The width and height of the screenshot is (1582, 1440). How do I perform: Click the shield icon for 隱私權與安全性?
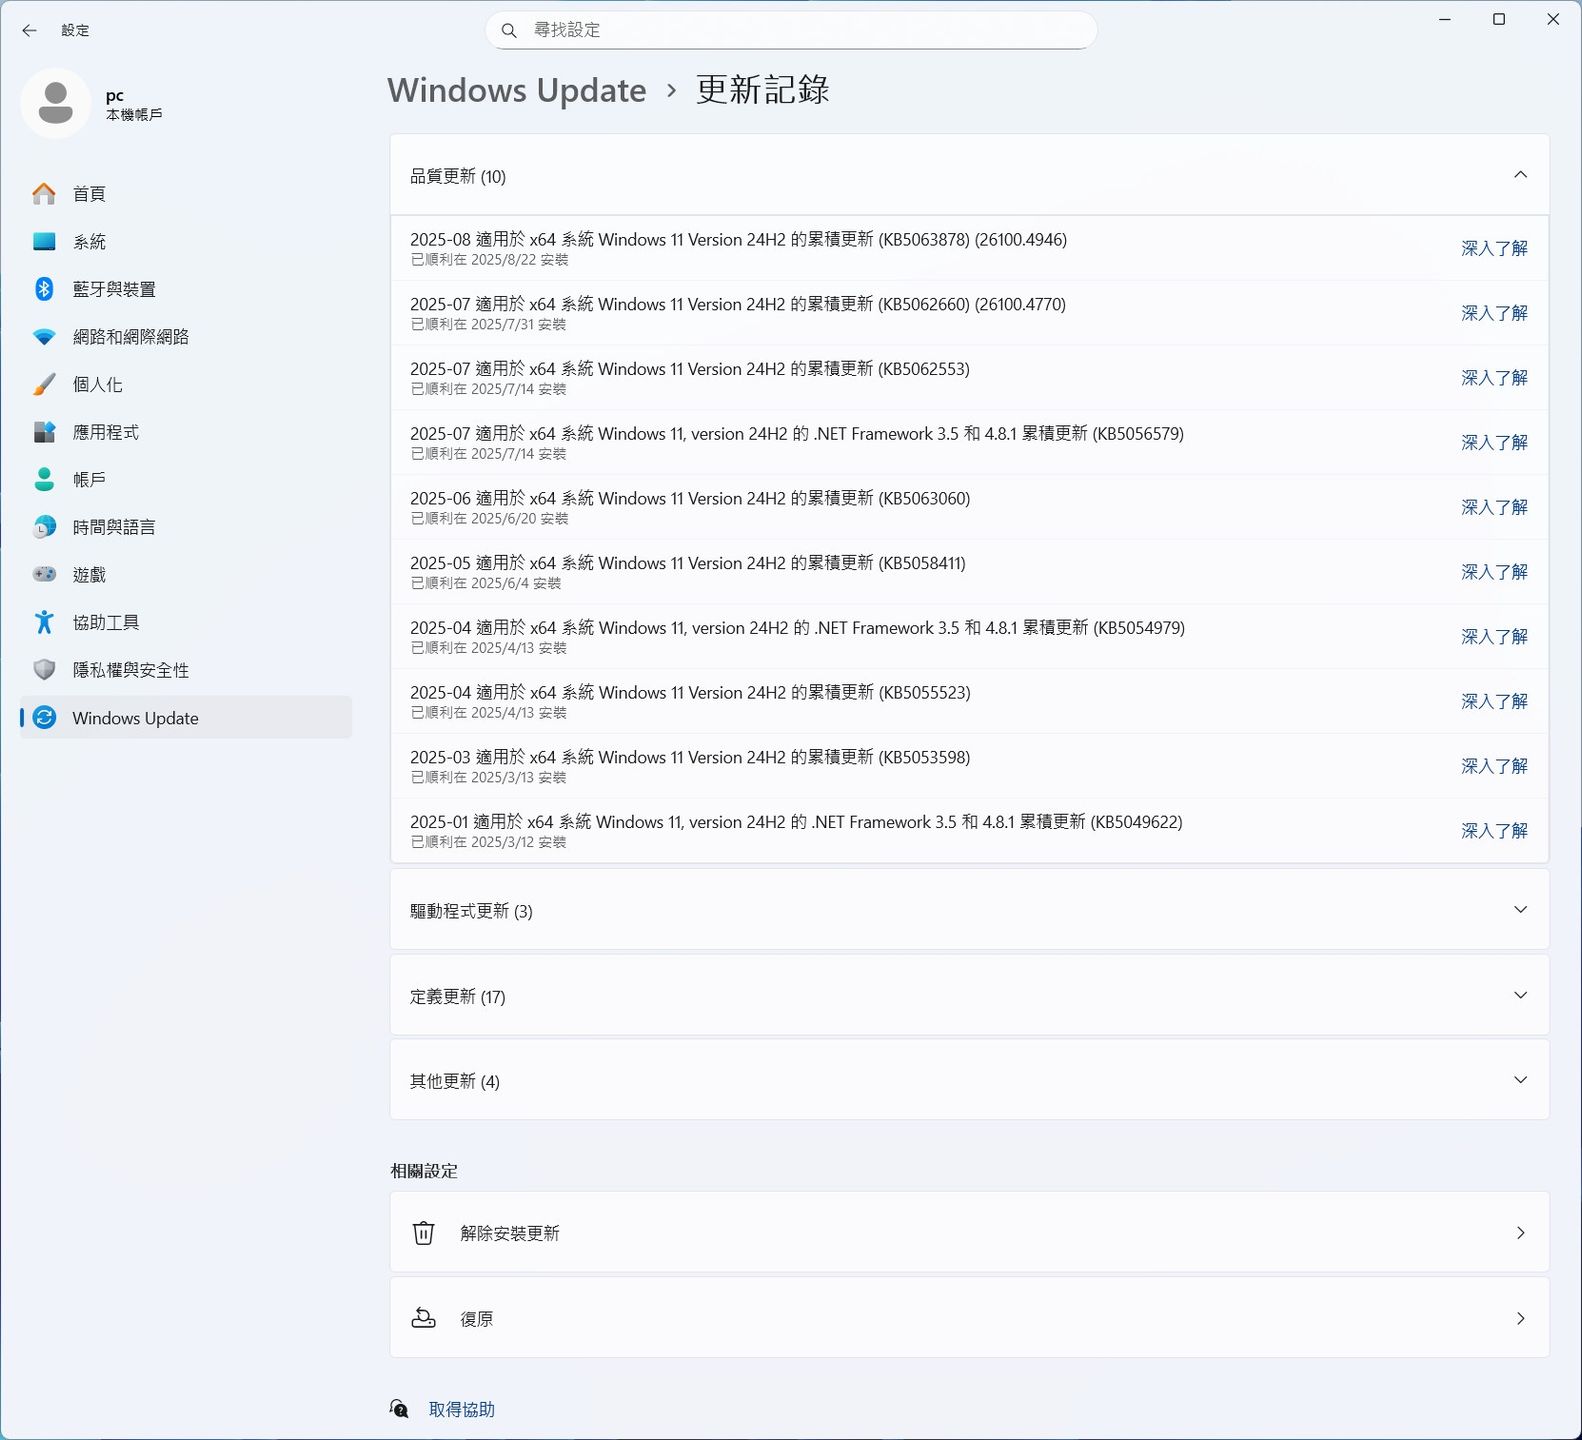(44, 670)
